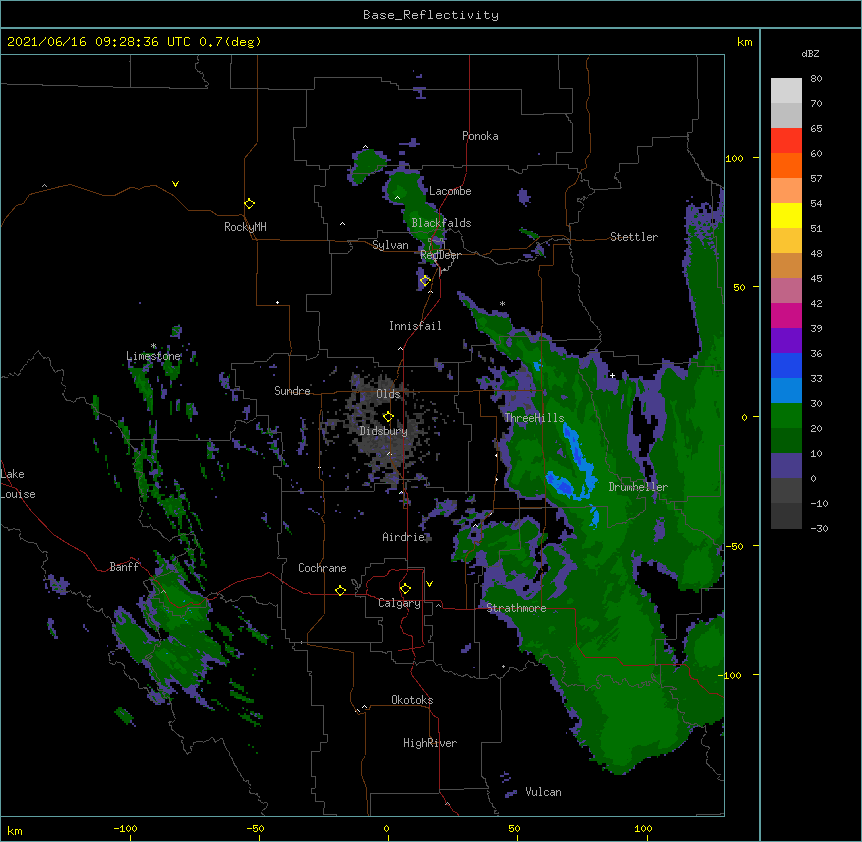Screen dimensions: 862x842
Task: Select the Calgary city label
Action: point(399,603)
